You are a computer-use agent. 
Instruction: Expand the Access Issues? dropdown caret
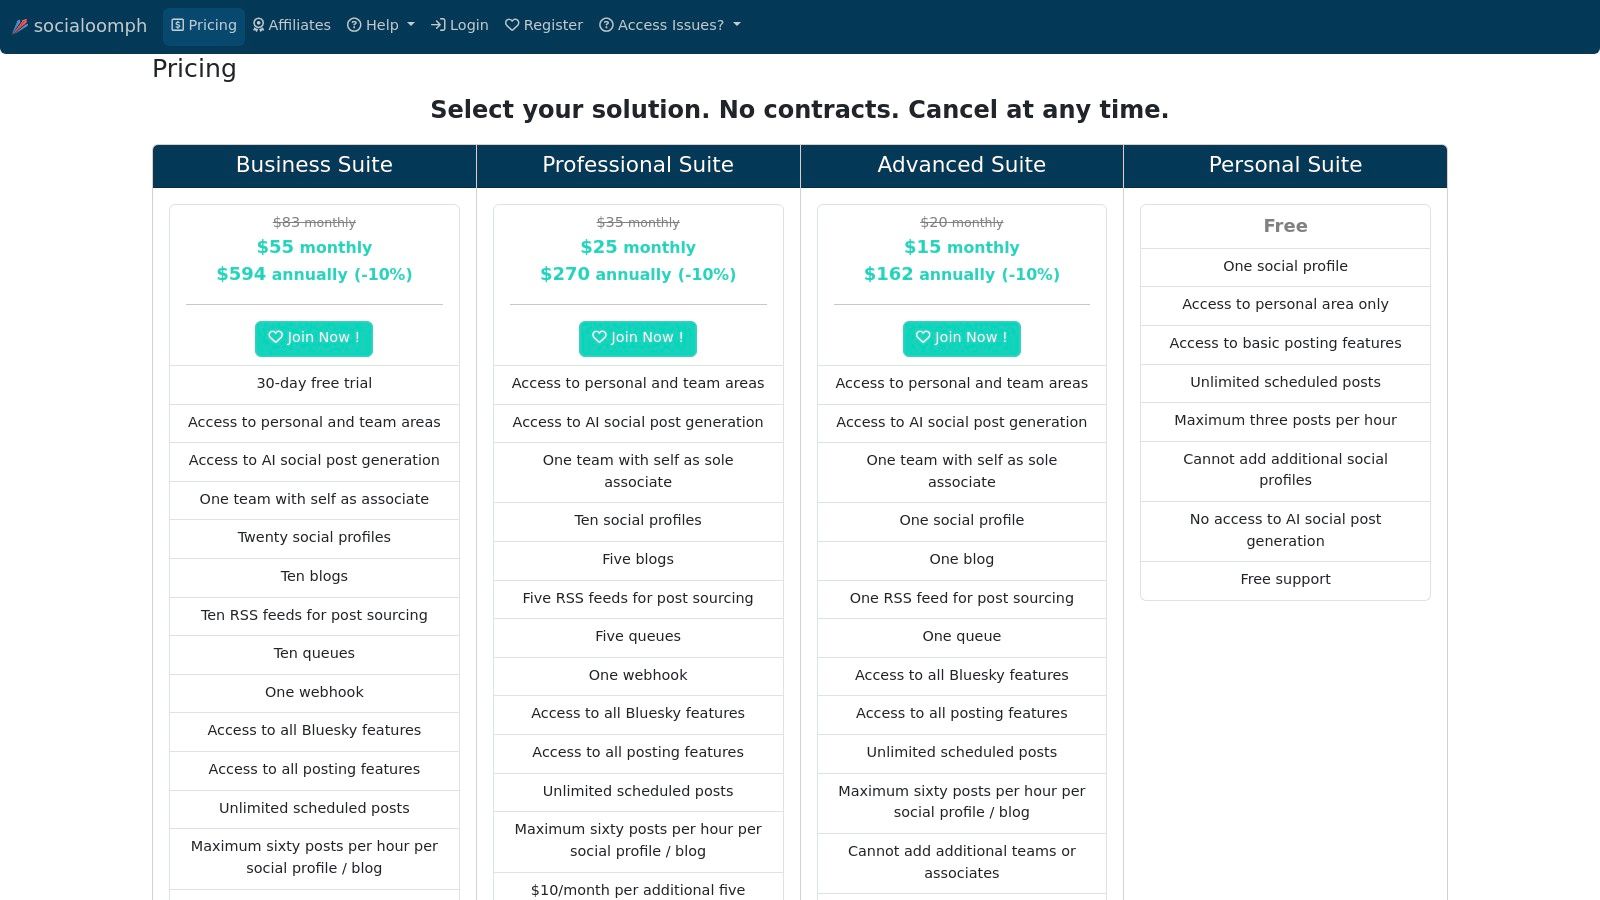[737, 25]
